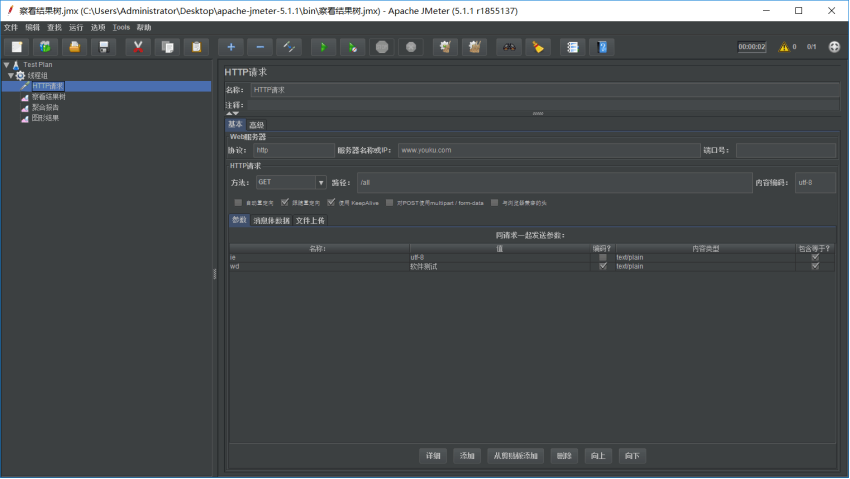Click the 向下 button
This screenshot has width=850, height=479.
[632, 456]
